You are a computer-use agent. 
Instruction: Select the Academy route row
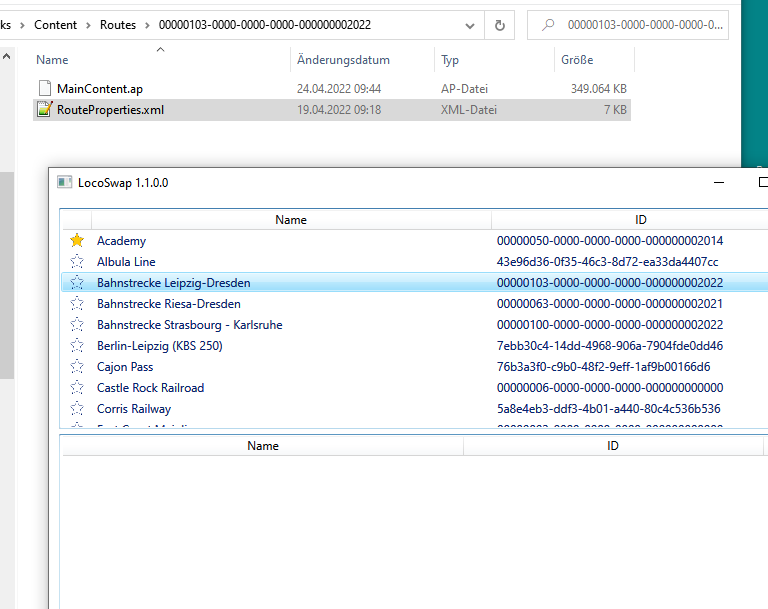[x=415, y=241]
